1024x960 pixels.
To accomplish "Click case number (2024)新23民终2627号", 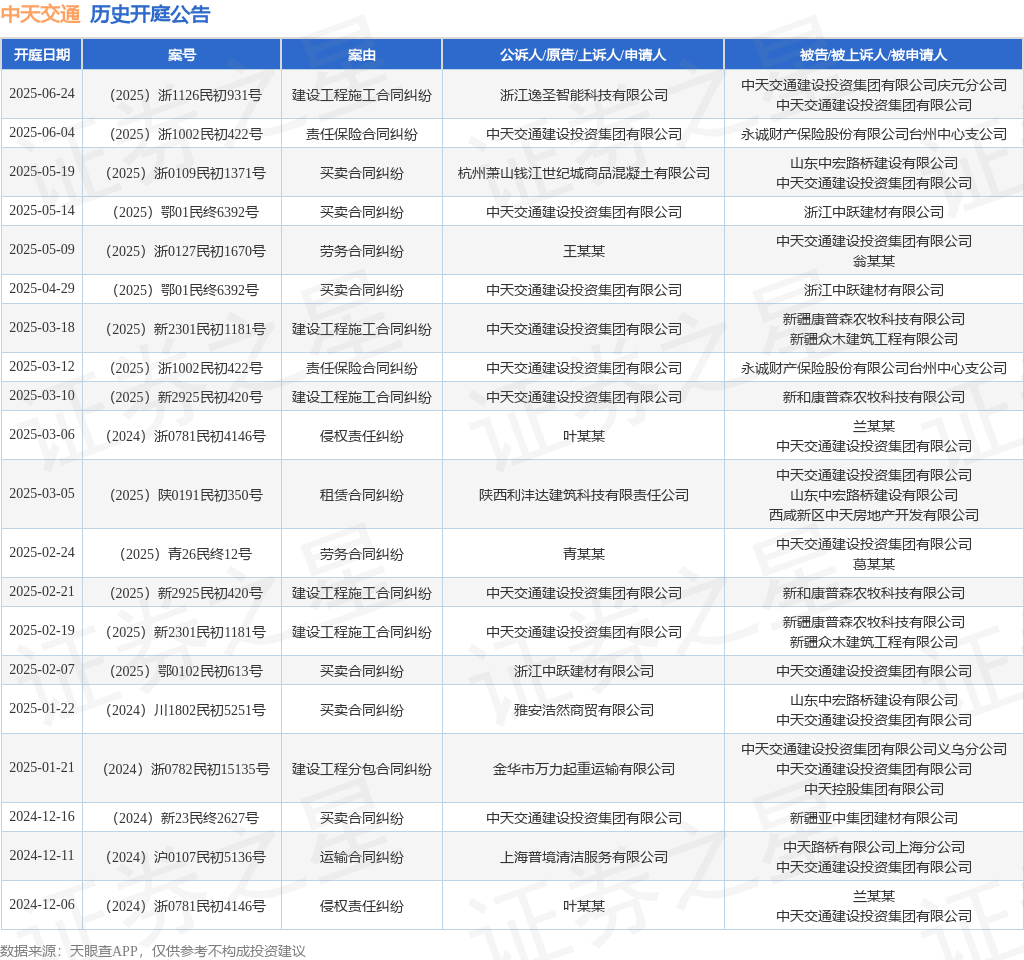I will point(182,818).
